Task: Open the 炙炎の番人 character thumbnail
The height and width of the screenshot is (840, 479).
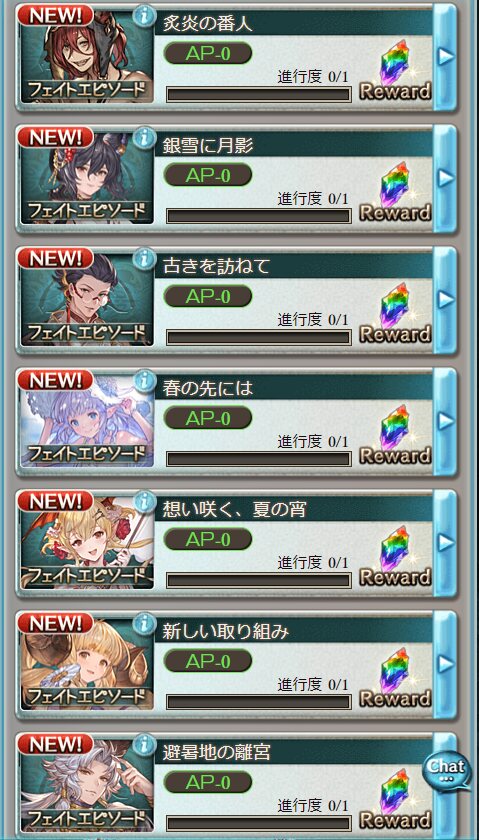Action: click(x=87, y=56)
